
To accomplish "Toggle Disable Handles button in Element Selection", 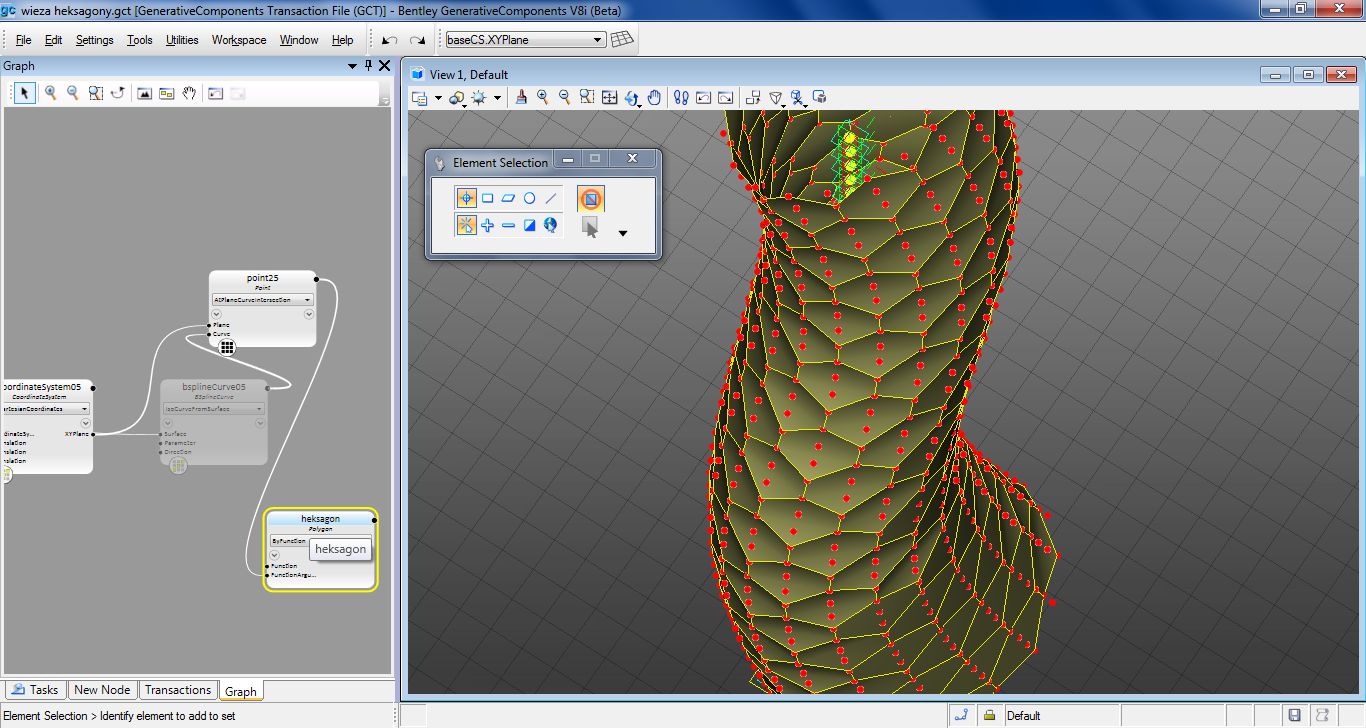I will tap(590, 198).
